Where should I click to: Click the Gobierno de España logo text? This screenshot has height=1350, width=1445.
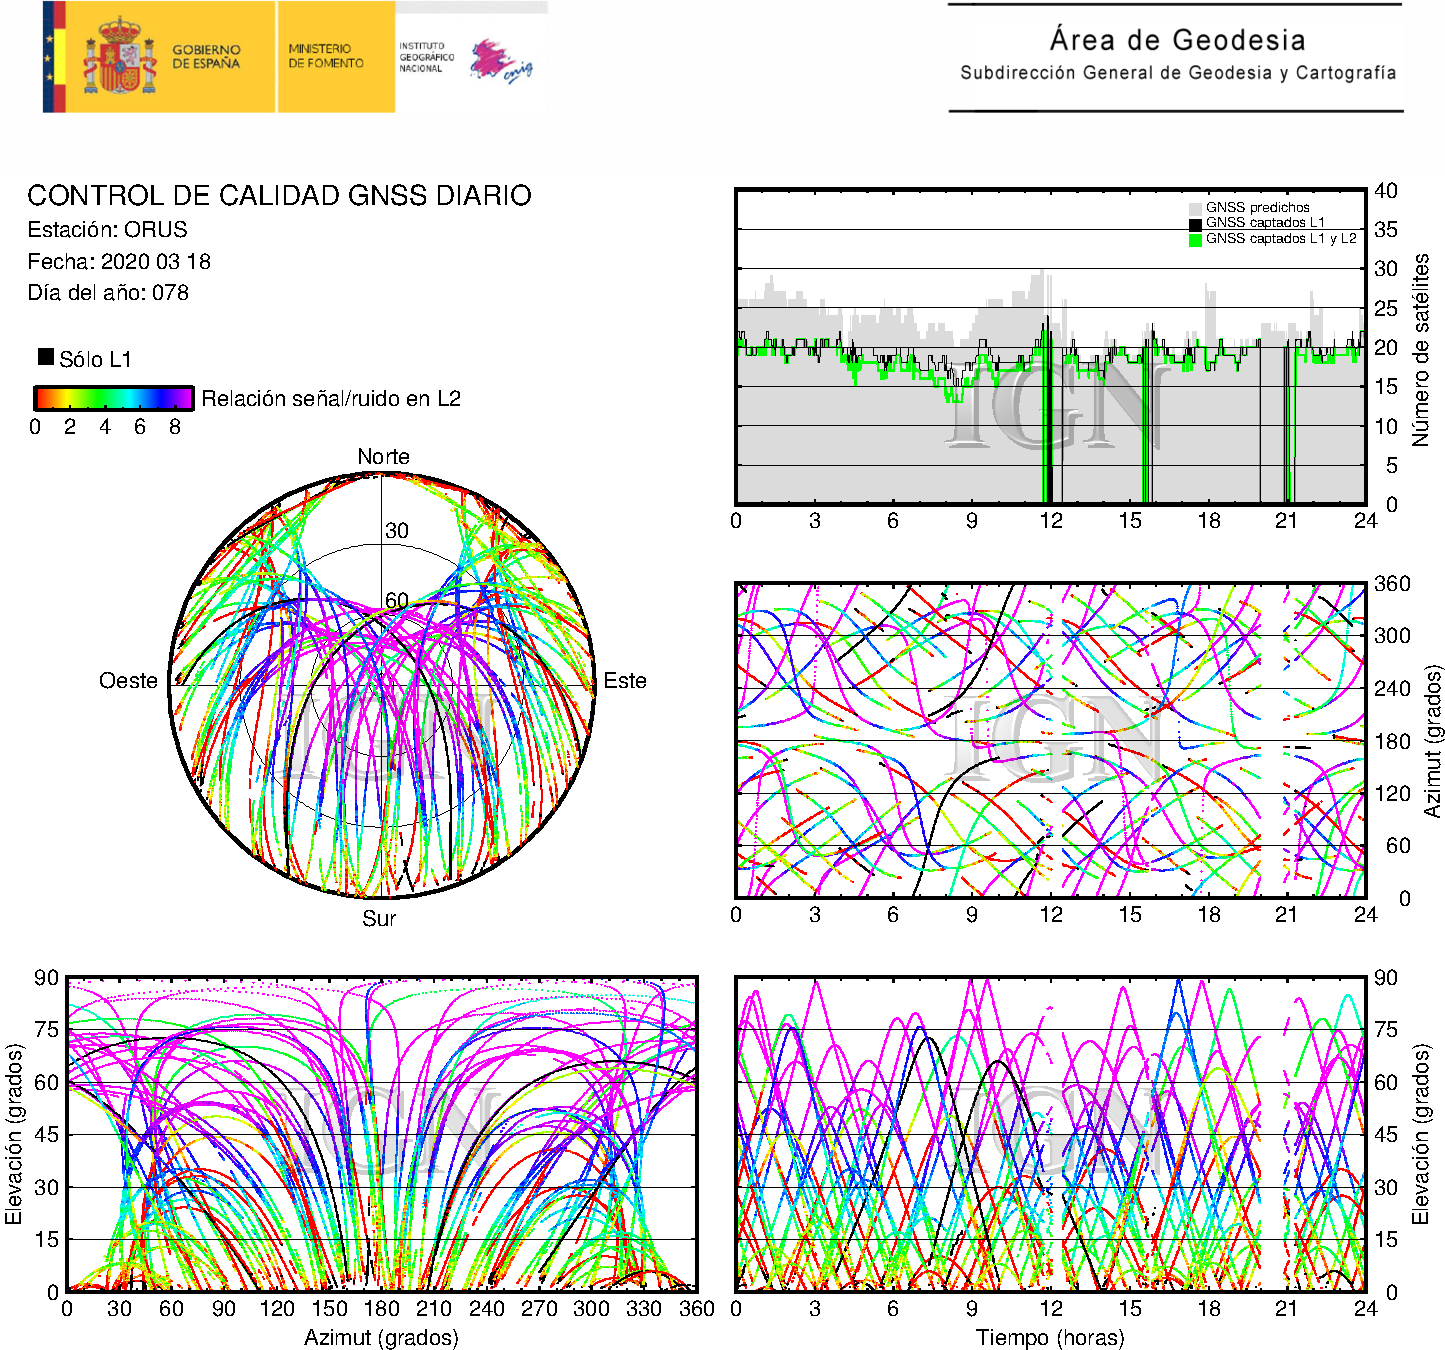206,56
